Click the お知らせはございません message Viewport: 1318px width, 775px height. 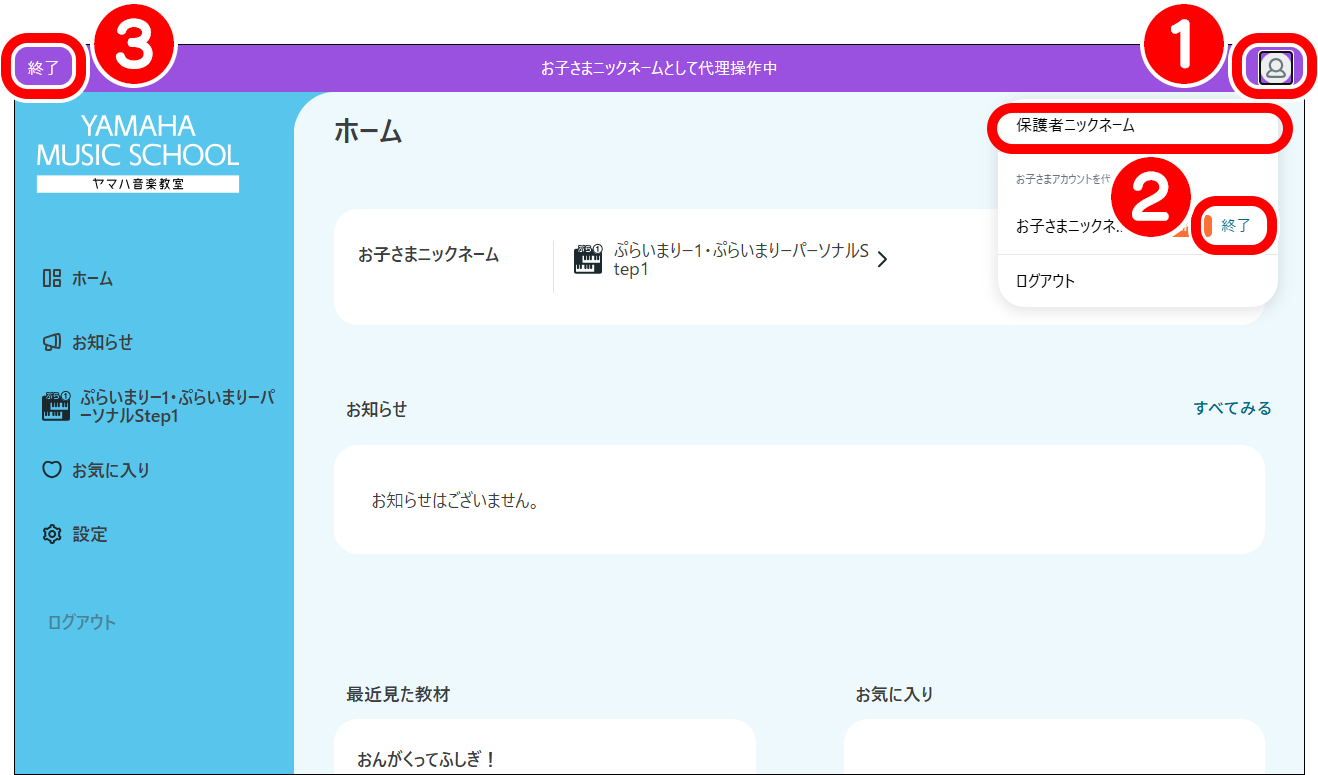pyautogui.click(x=455, y=501)
